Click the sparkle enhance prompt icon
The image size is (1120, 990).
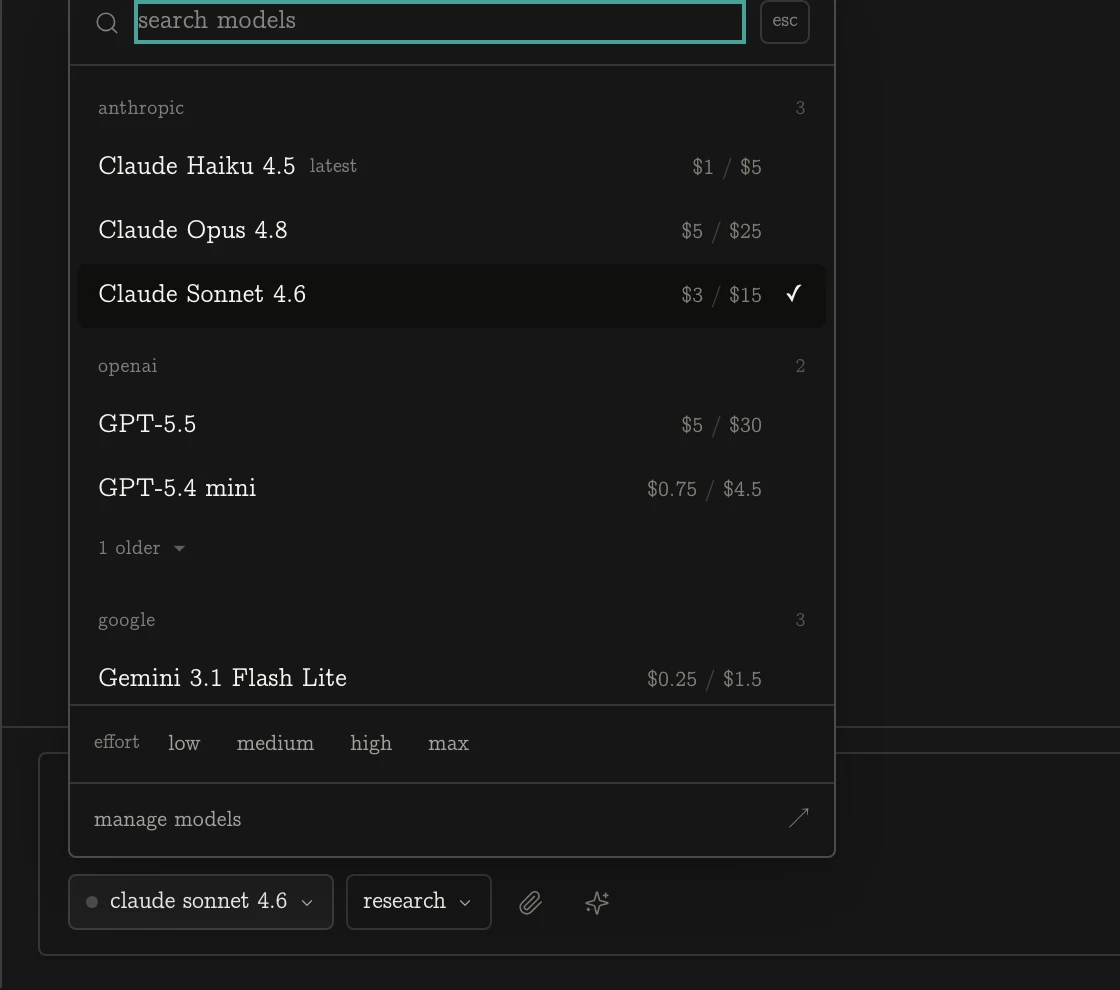coord(597,903)
